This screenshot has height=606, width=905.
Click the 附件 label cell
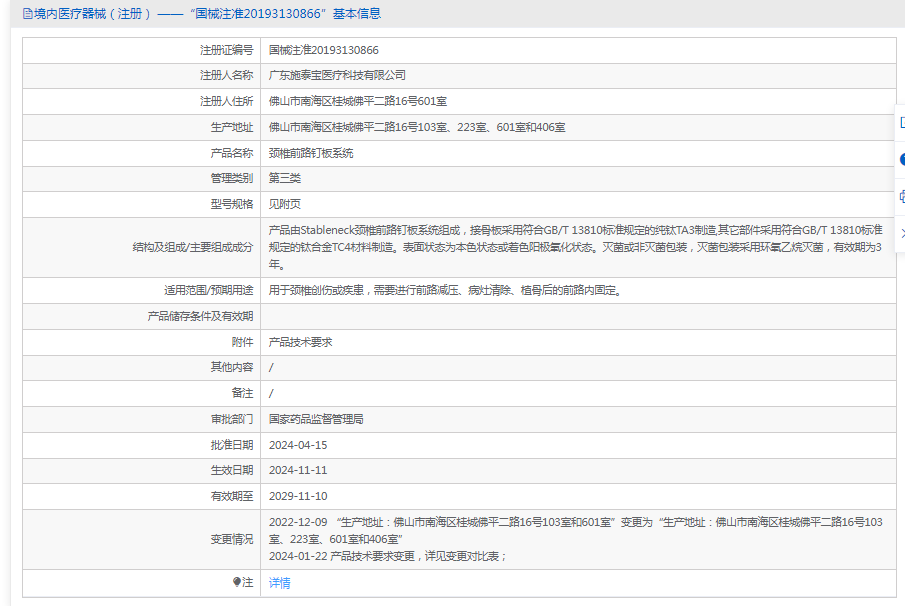tap(142, 342)
